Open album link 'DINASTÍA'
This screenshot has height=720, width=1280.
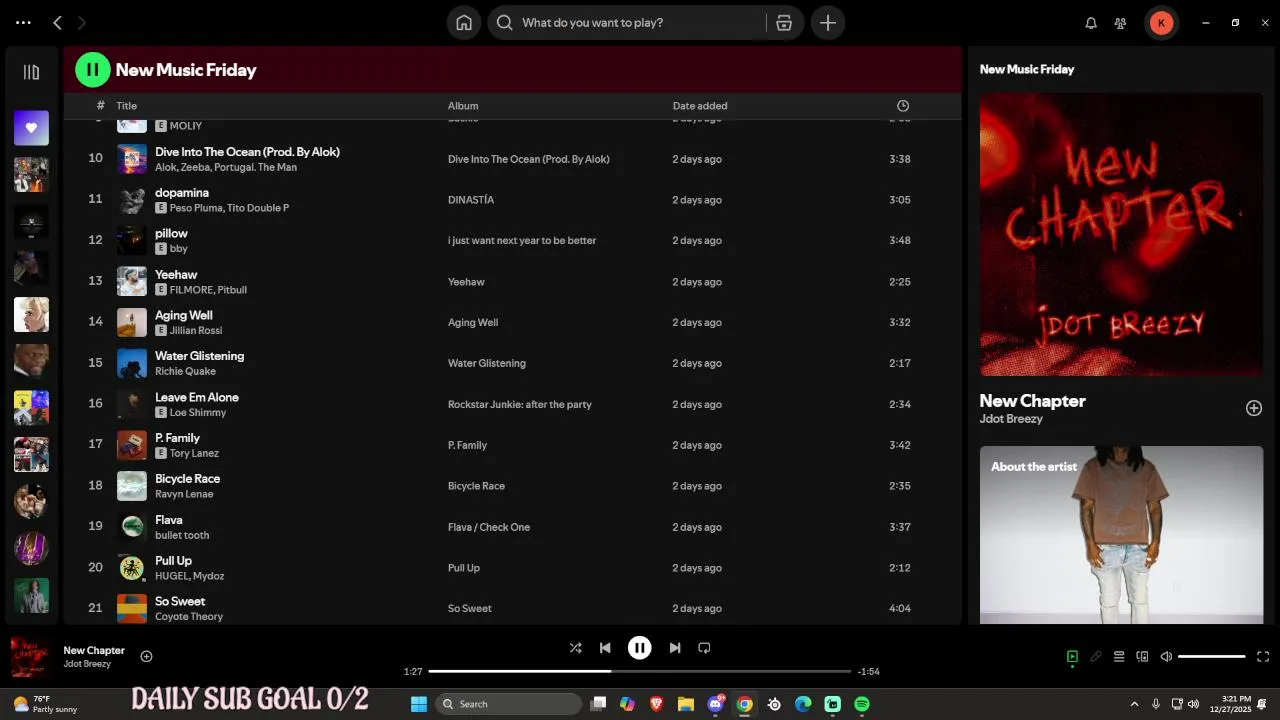[x=471, y=200]
